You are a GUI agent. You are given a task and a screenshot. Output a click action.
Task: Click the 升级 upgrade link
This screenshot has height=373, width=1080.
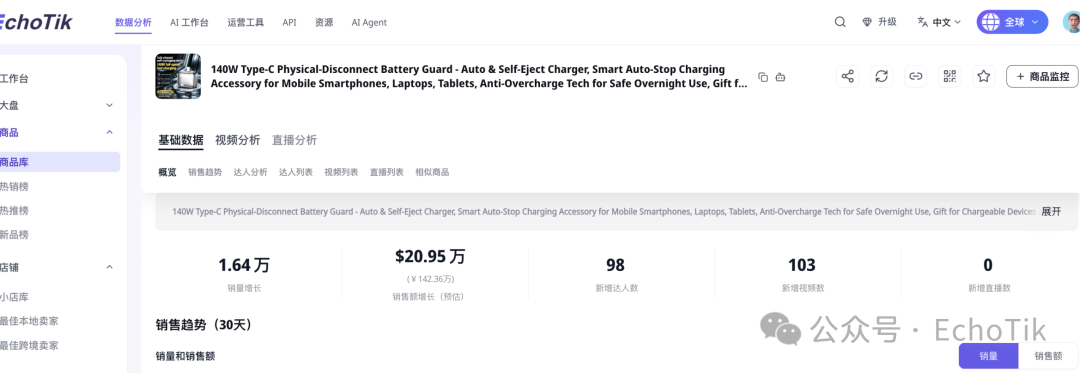tap(887, 22)
